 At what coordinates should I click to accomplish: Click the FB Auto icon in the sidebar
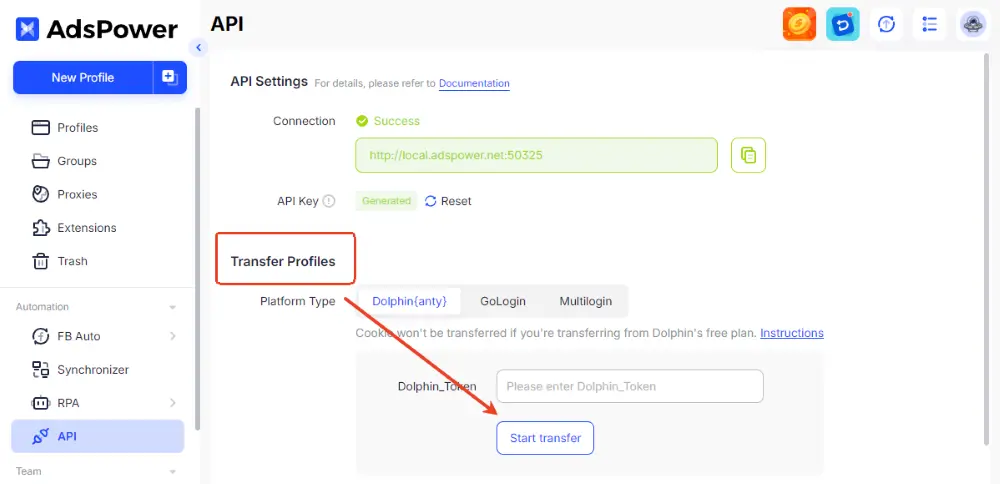(40, 336)
